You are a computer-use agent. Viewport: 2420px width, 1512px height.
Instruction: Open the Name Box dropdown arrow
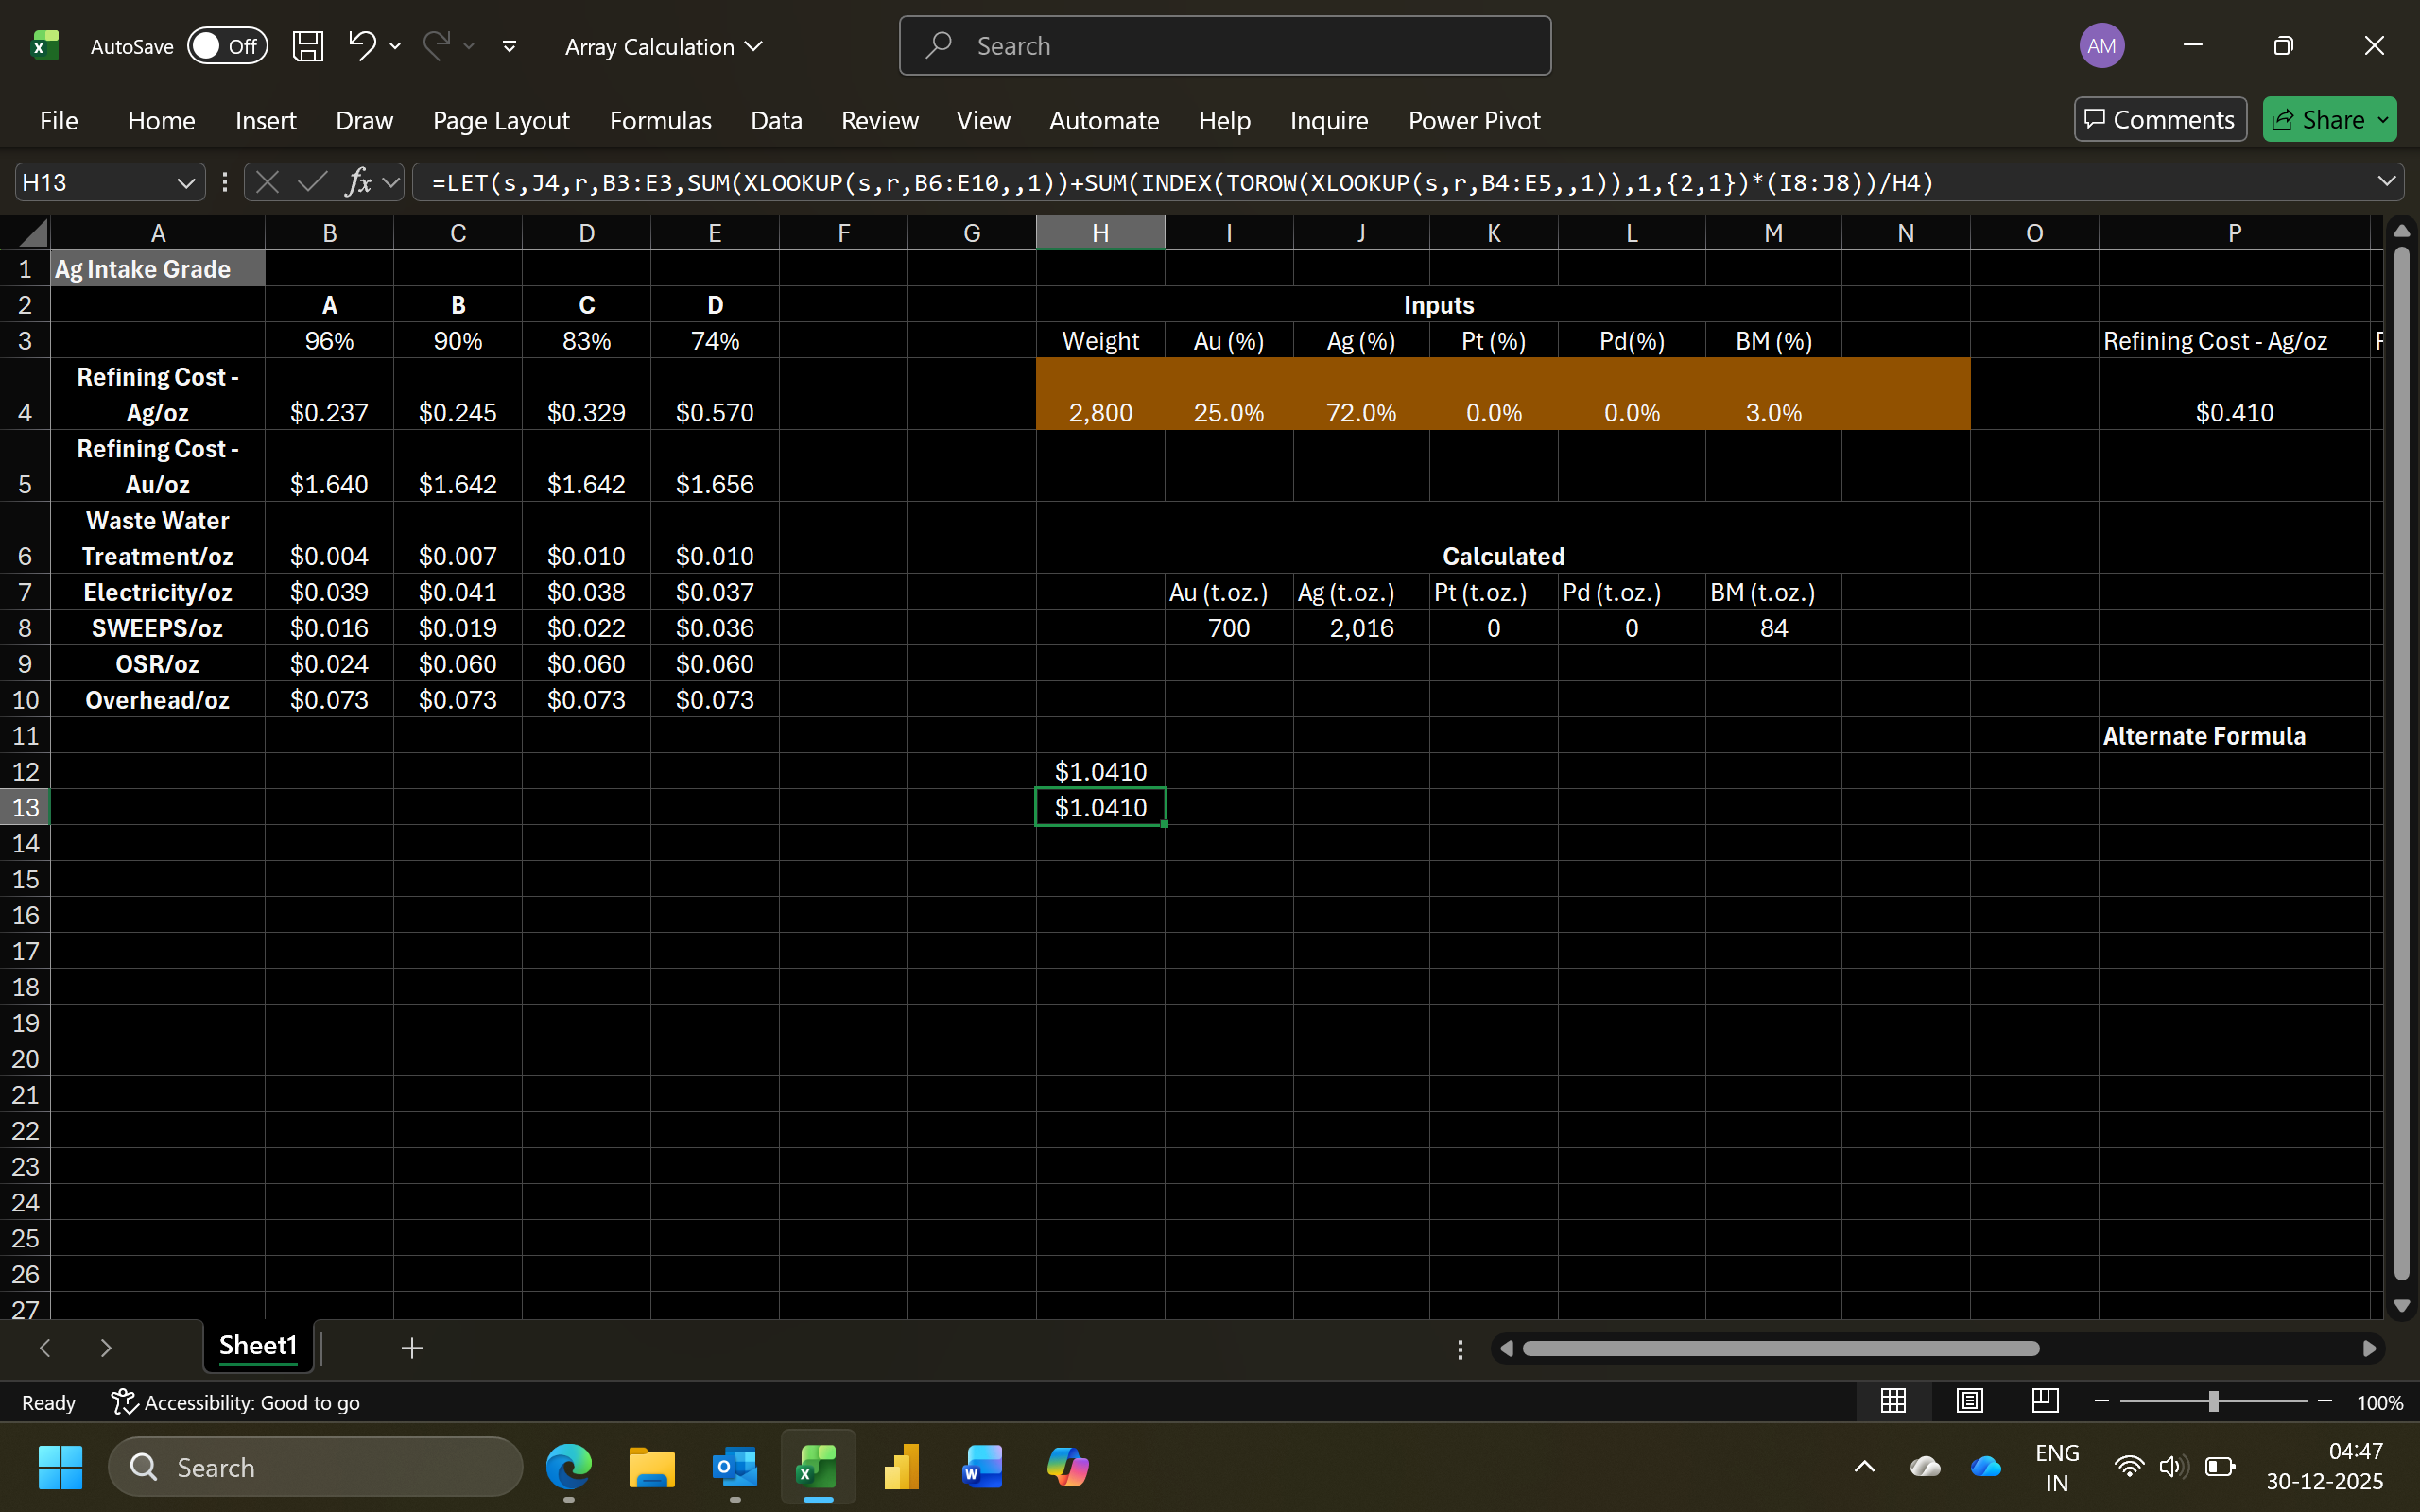point(185,183)
